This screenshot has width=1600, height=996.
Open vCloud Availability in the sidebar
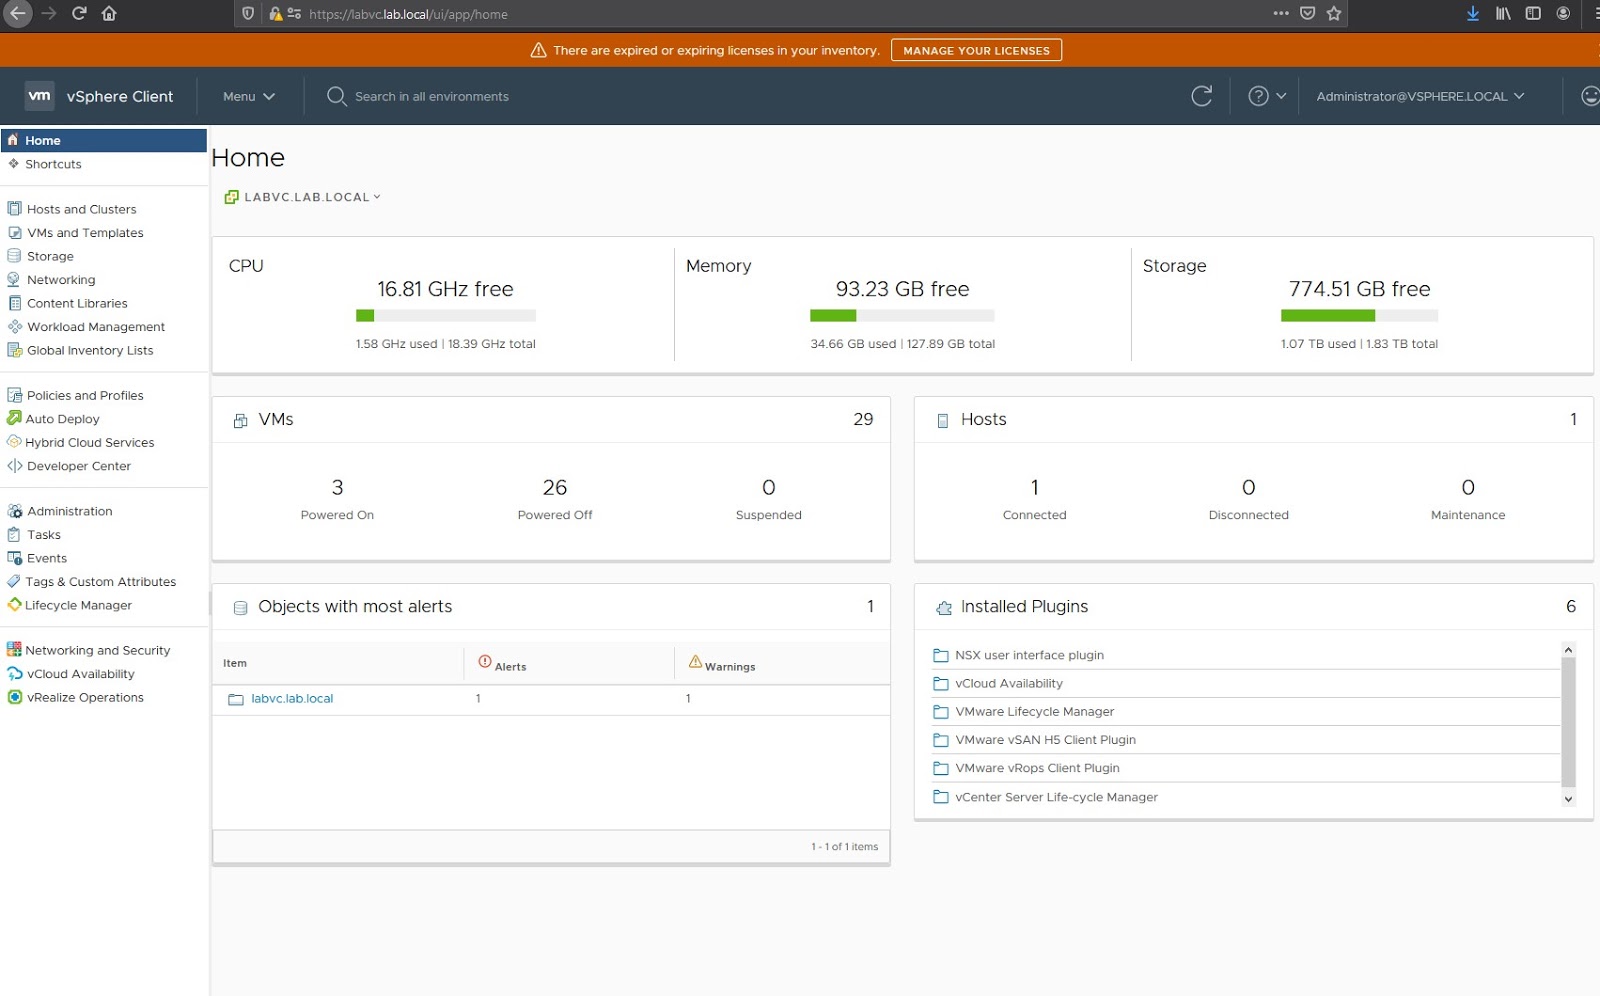80,674
